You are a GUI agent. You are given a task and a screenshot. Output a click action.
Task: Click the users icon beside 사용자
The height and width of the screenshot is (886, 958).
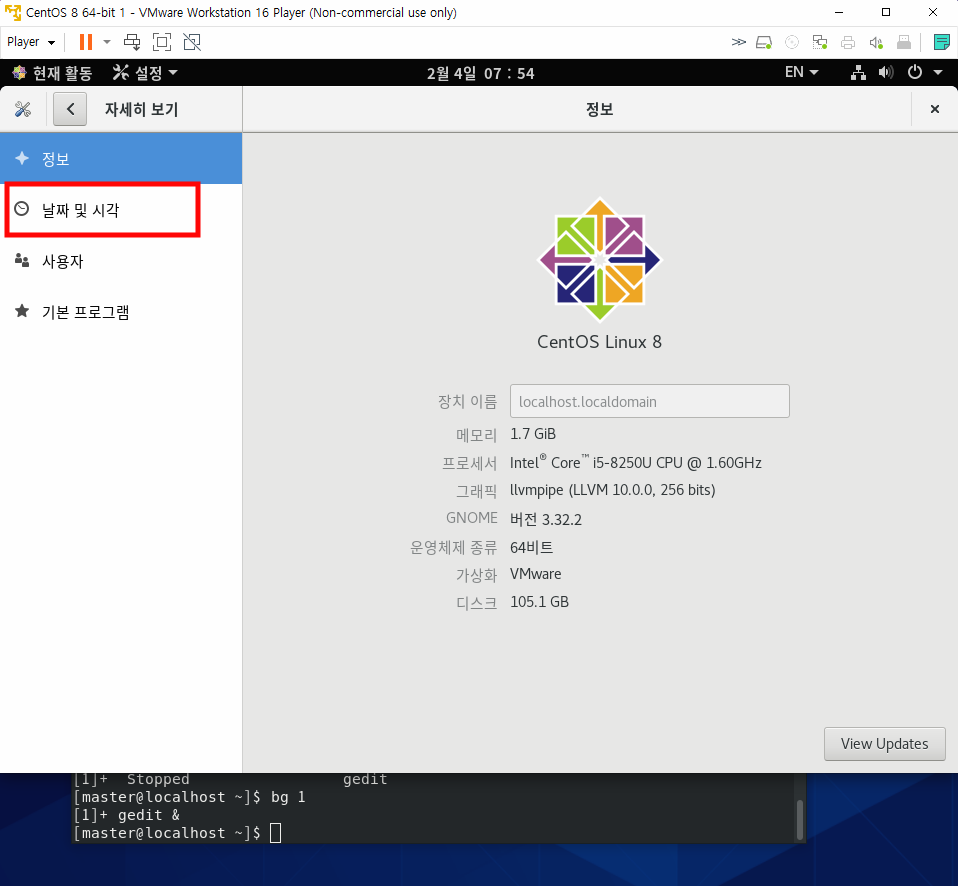pyautogui.click(x=22, y=260)
